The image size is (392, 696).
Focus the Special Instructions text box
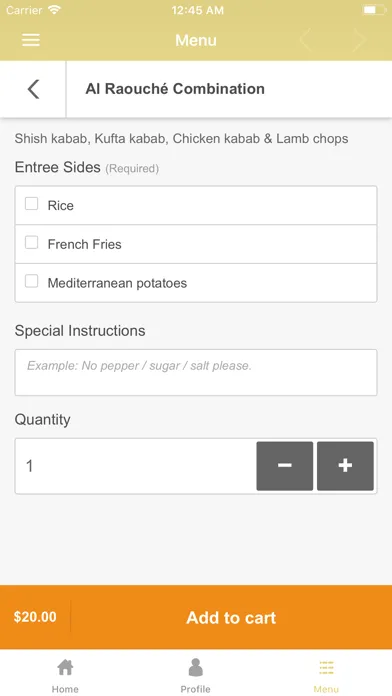click(196, 372)
